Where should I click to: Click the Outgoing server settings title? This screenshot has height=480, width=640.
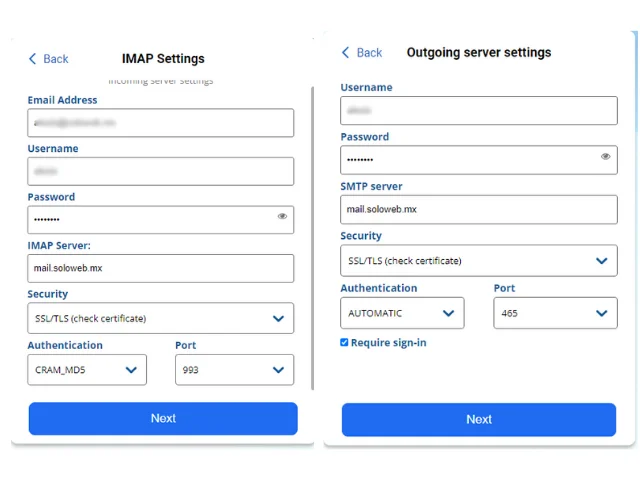click(x=479, y=53)
